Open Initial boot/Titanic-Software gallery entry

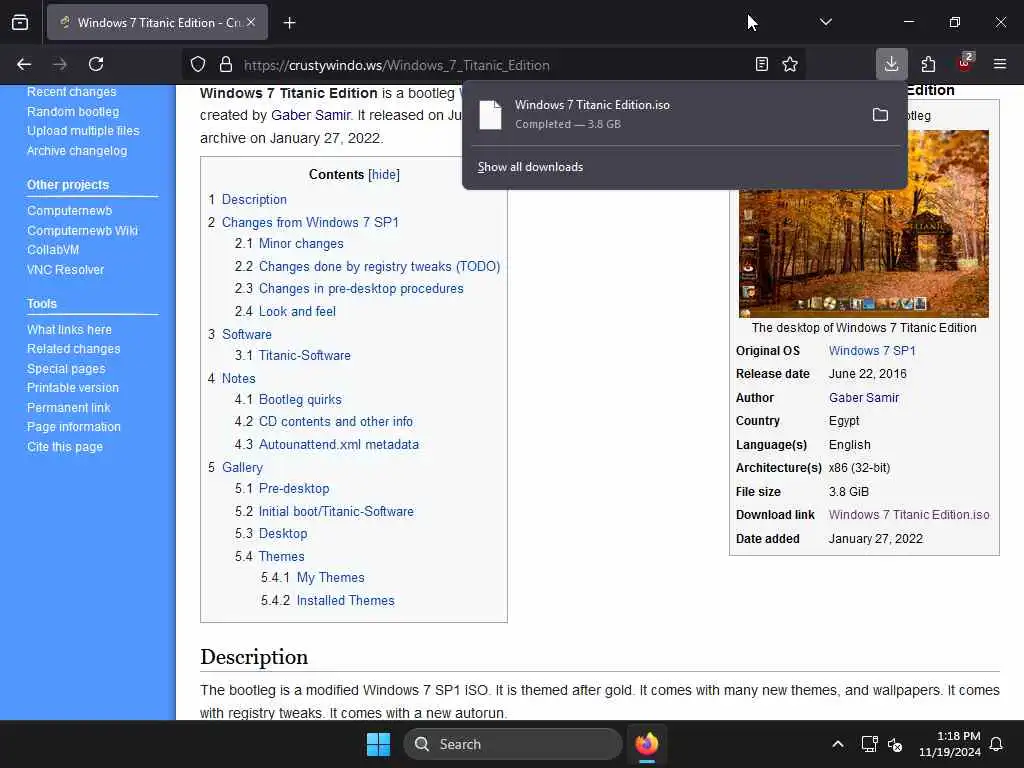click(325, 511)
